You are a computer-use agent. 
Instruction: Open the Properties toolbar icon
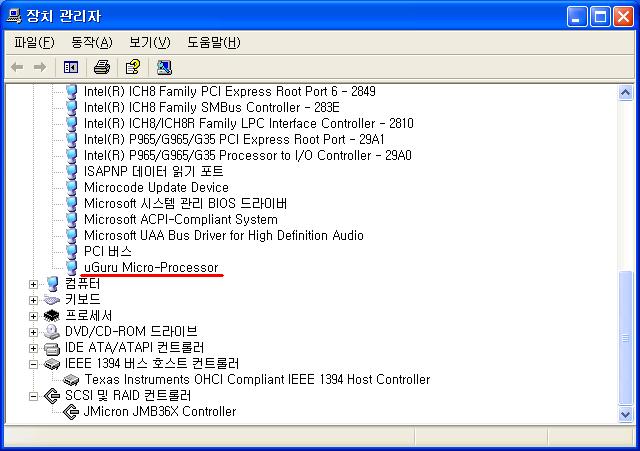pyautogui.click(x=133, y=67)
